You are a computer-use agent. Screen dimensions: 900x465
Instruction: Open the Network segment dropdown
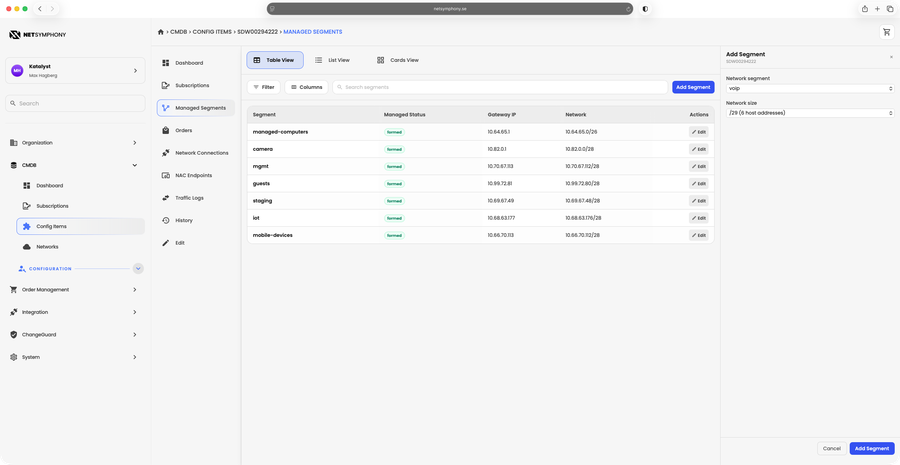pyautogui.click(x=810, y=88)
